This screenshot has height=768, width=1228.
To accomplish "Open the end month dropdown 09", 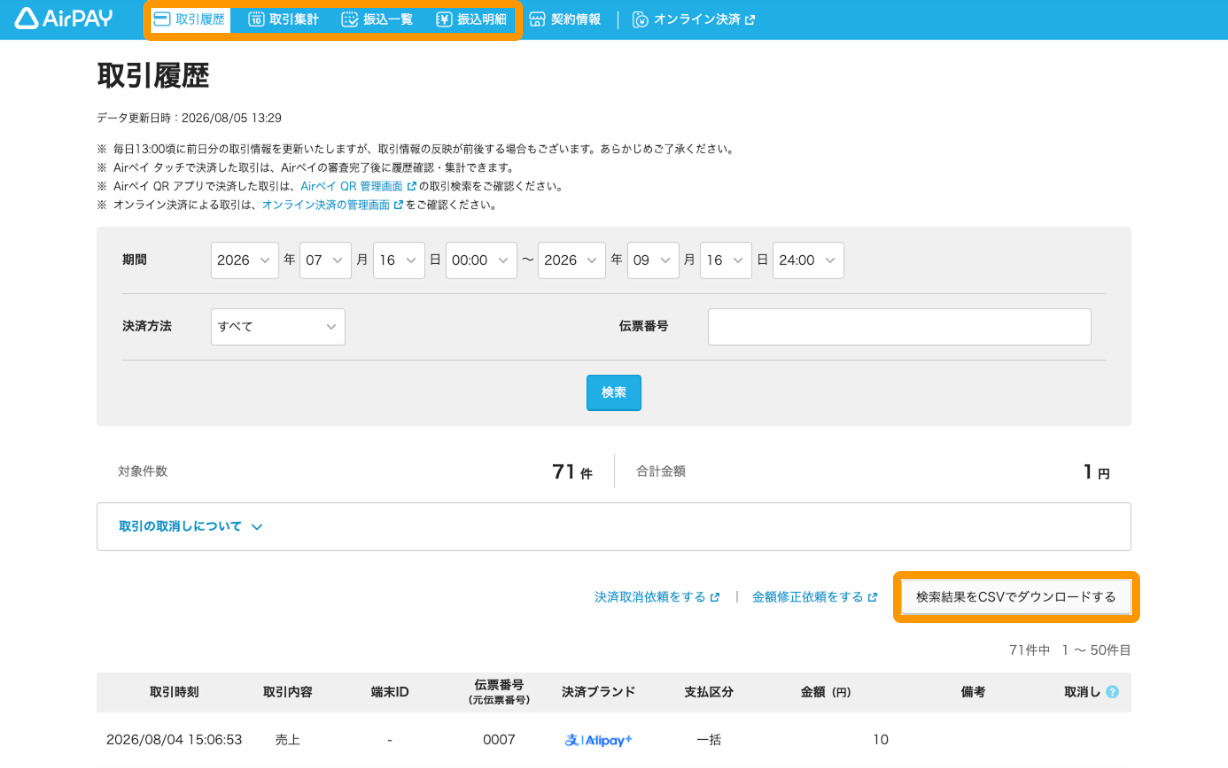I will pyautogui.click(x=653, y=260).
